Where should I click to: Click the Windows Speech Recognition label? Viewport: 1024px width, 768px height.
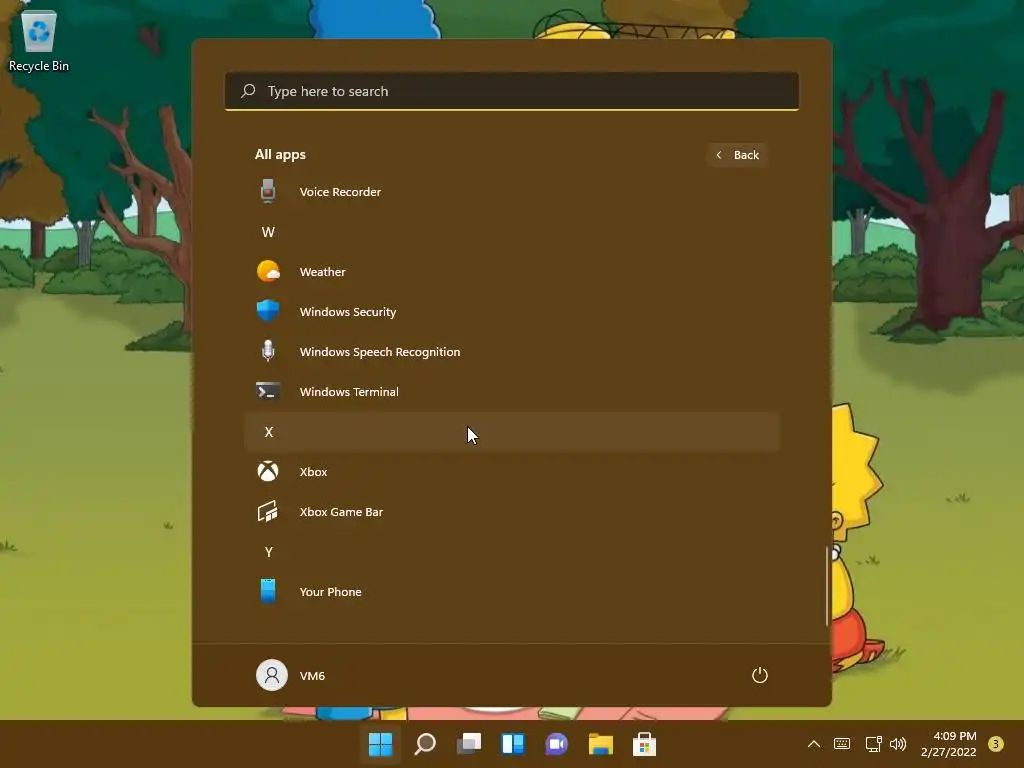pyautogui.click(x=379, y=352)
